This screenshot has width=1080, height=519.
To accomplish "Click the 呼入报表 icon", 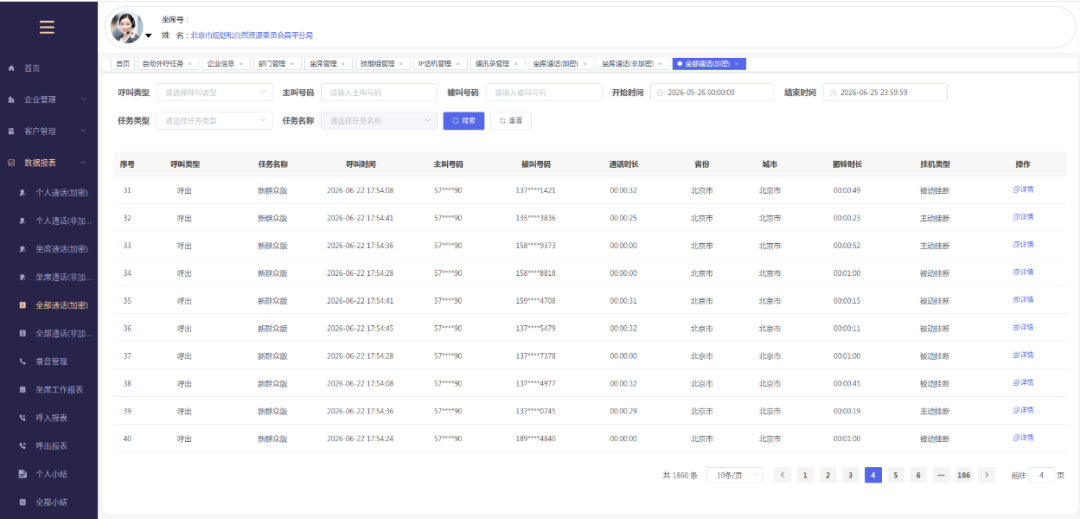I will coord(23,418).
